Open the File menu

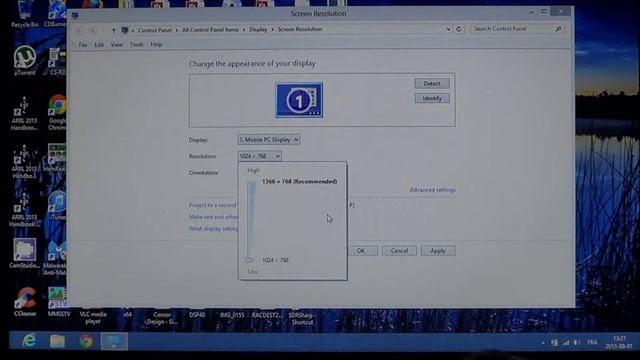pyautogui.click(x=83, y=44)
